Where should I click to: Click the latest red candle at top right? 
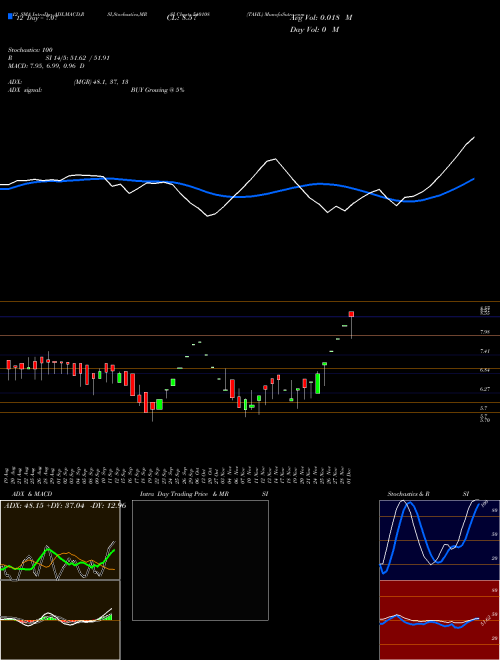tap(351, 314)
